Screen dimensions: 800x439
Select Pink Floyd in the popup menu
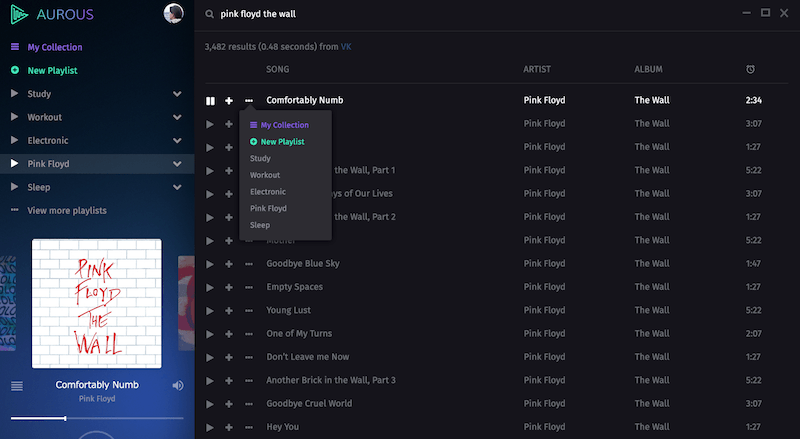pos(268,208)
